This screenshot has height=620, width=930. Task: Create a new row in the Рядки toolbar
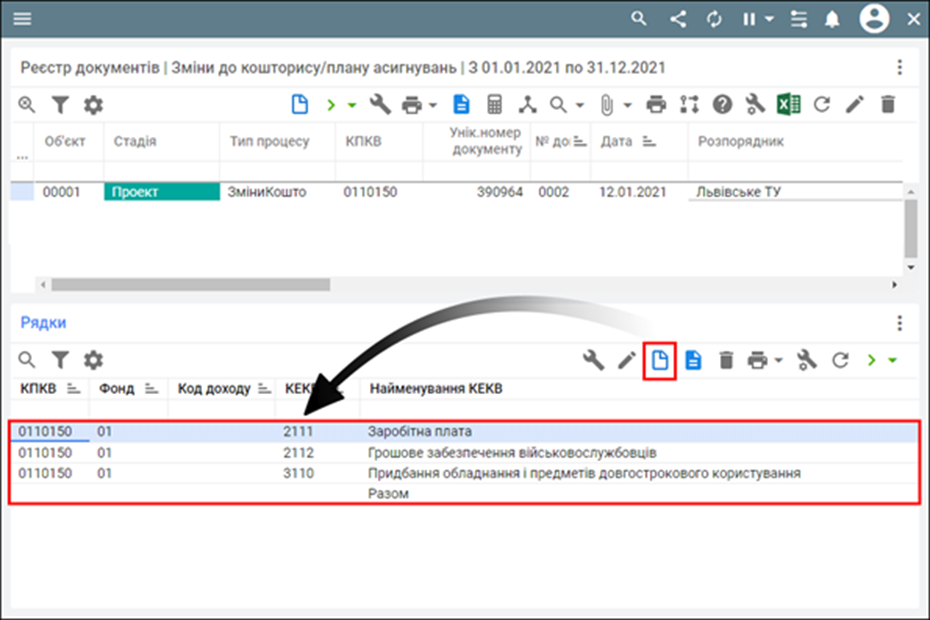(x=660, y=360)
